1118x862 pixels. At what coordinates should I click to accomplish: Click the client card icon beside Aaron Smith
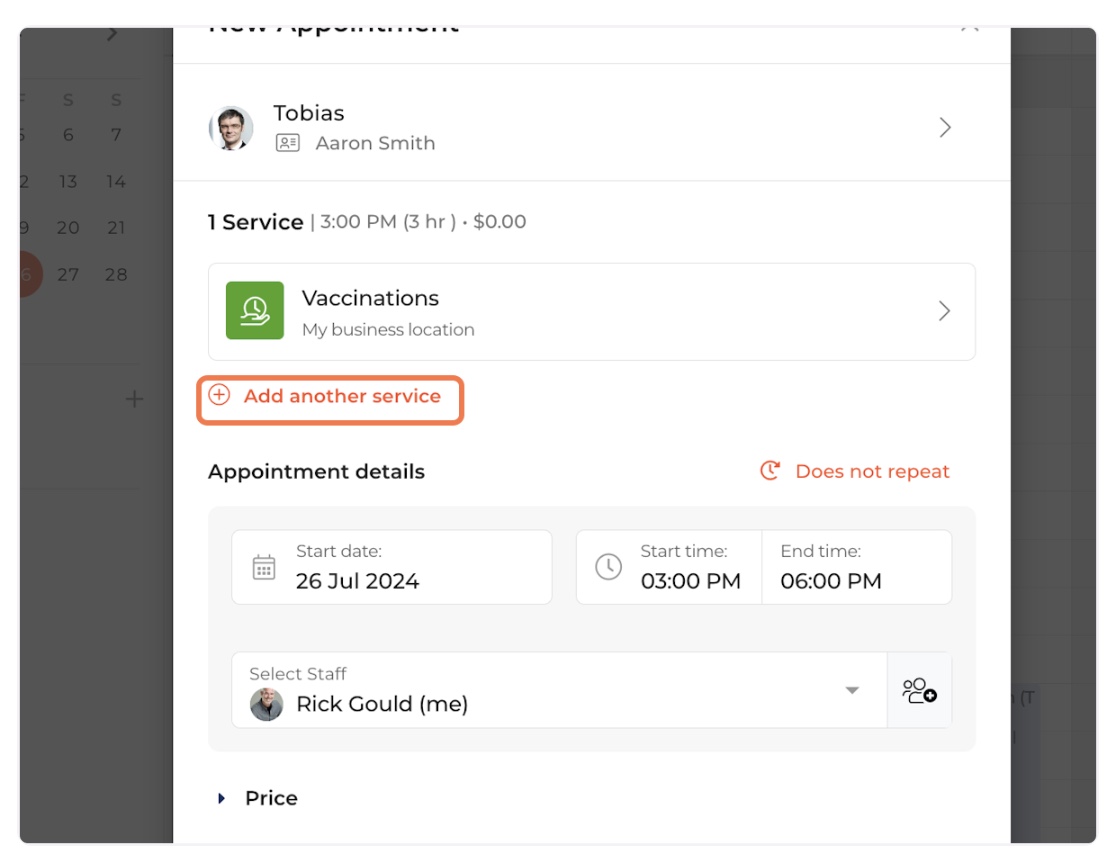[288, 143]
